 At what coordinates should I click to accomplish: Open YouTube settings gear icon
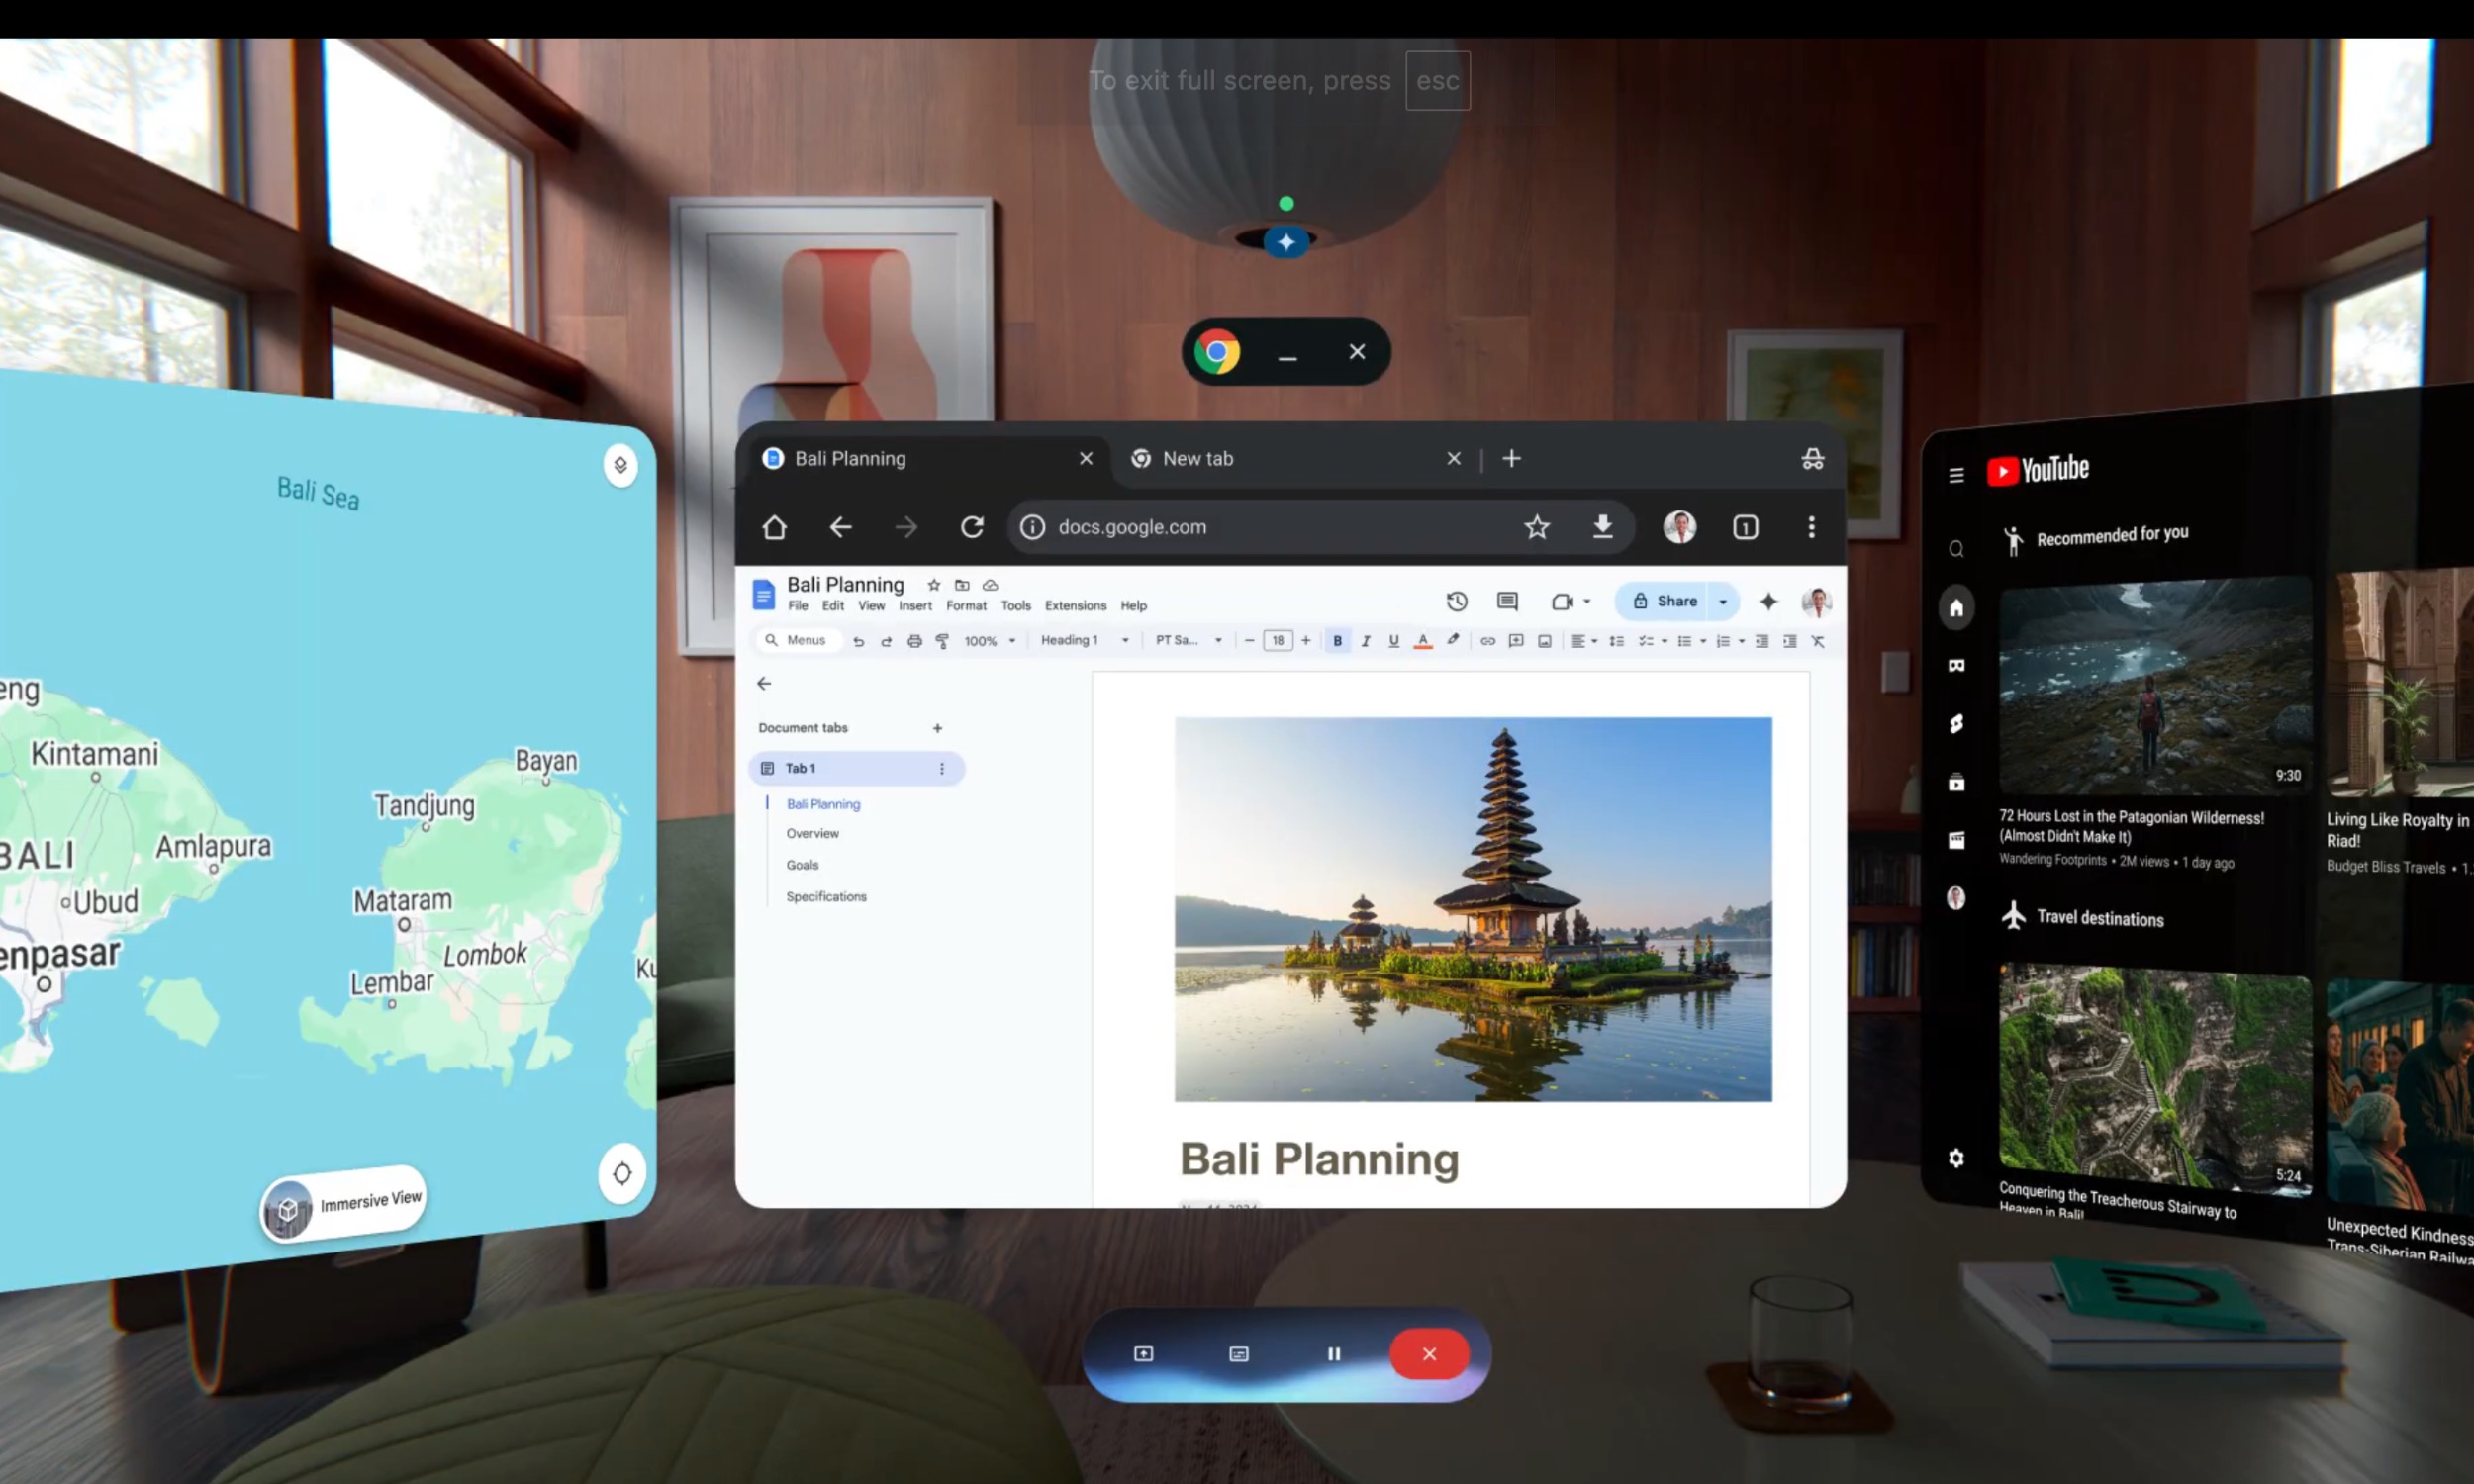coord(1956,1158)
